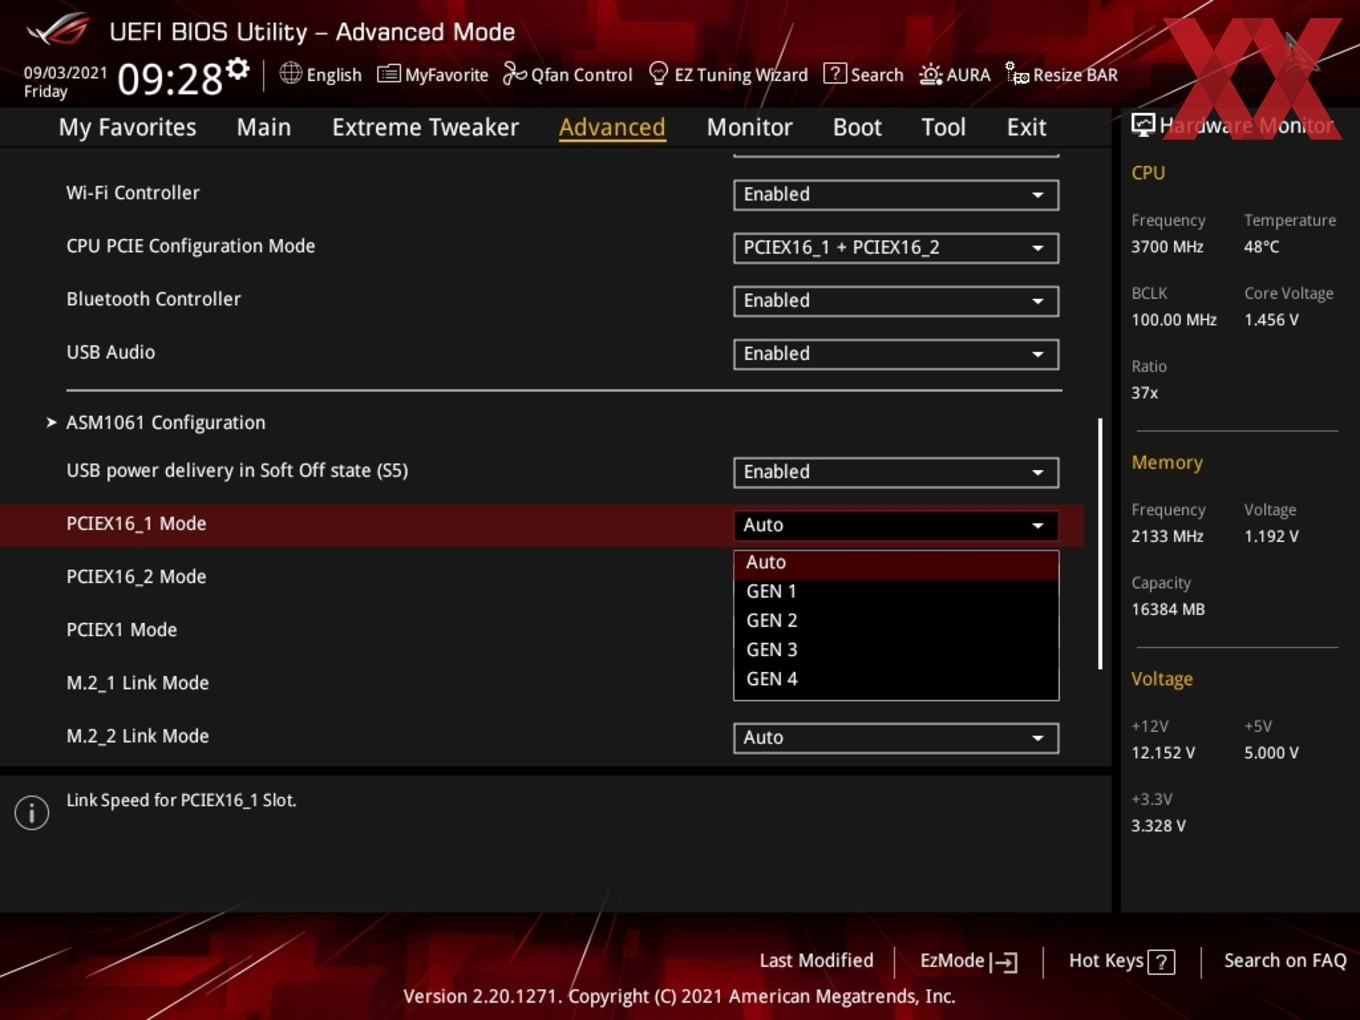The width and height of the screenshot is (1360, 1020).
Task: Switch to the Monitor tab
Action: [x=749, y=127]
